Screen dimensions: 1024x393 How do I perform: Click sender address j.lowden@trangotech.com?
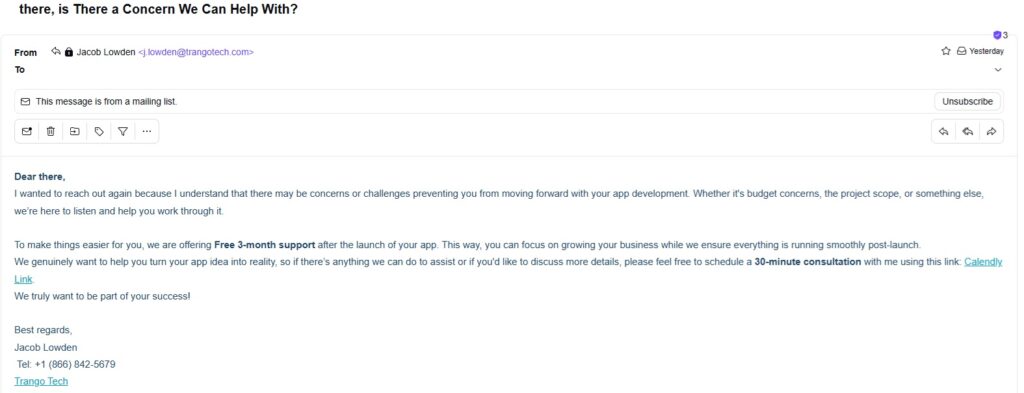pos(196,52)
